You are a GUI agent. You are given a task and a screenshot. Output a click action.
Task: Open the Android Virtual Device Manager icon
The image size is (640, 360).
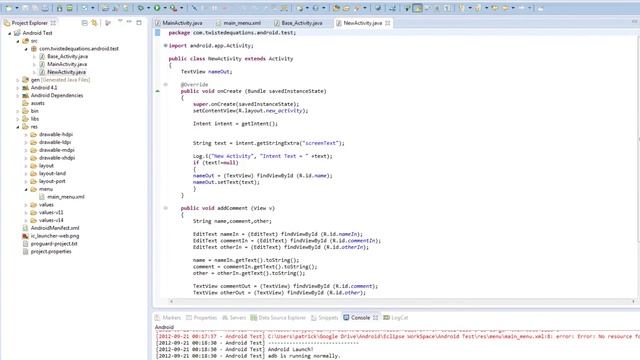(69, 8)
